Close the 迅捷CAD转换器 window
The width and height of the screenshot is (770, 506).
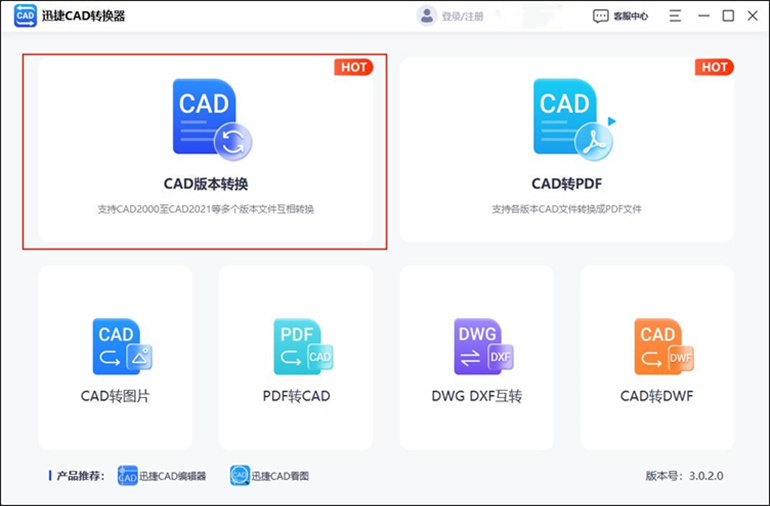pyautogui.click(x=752, y=16)
